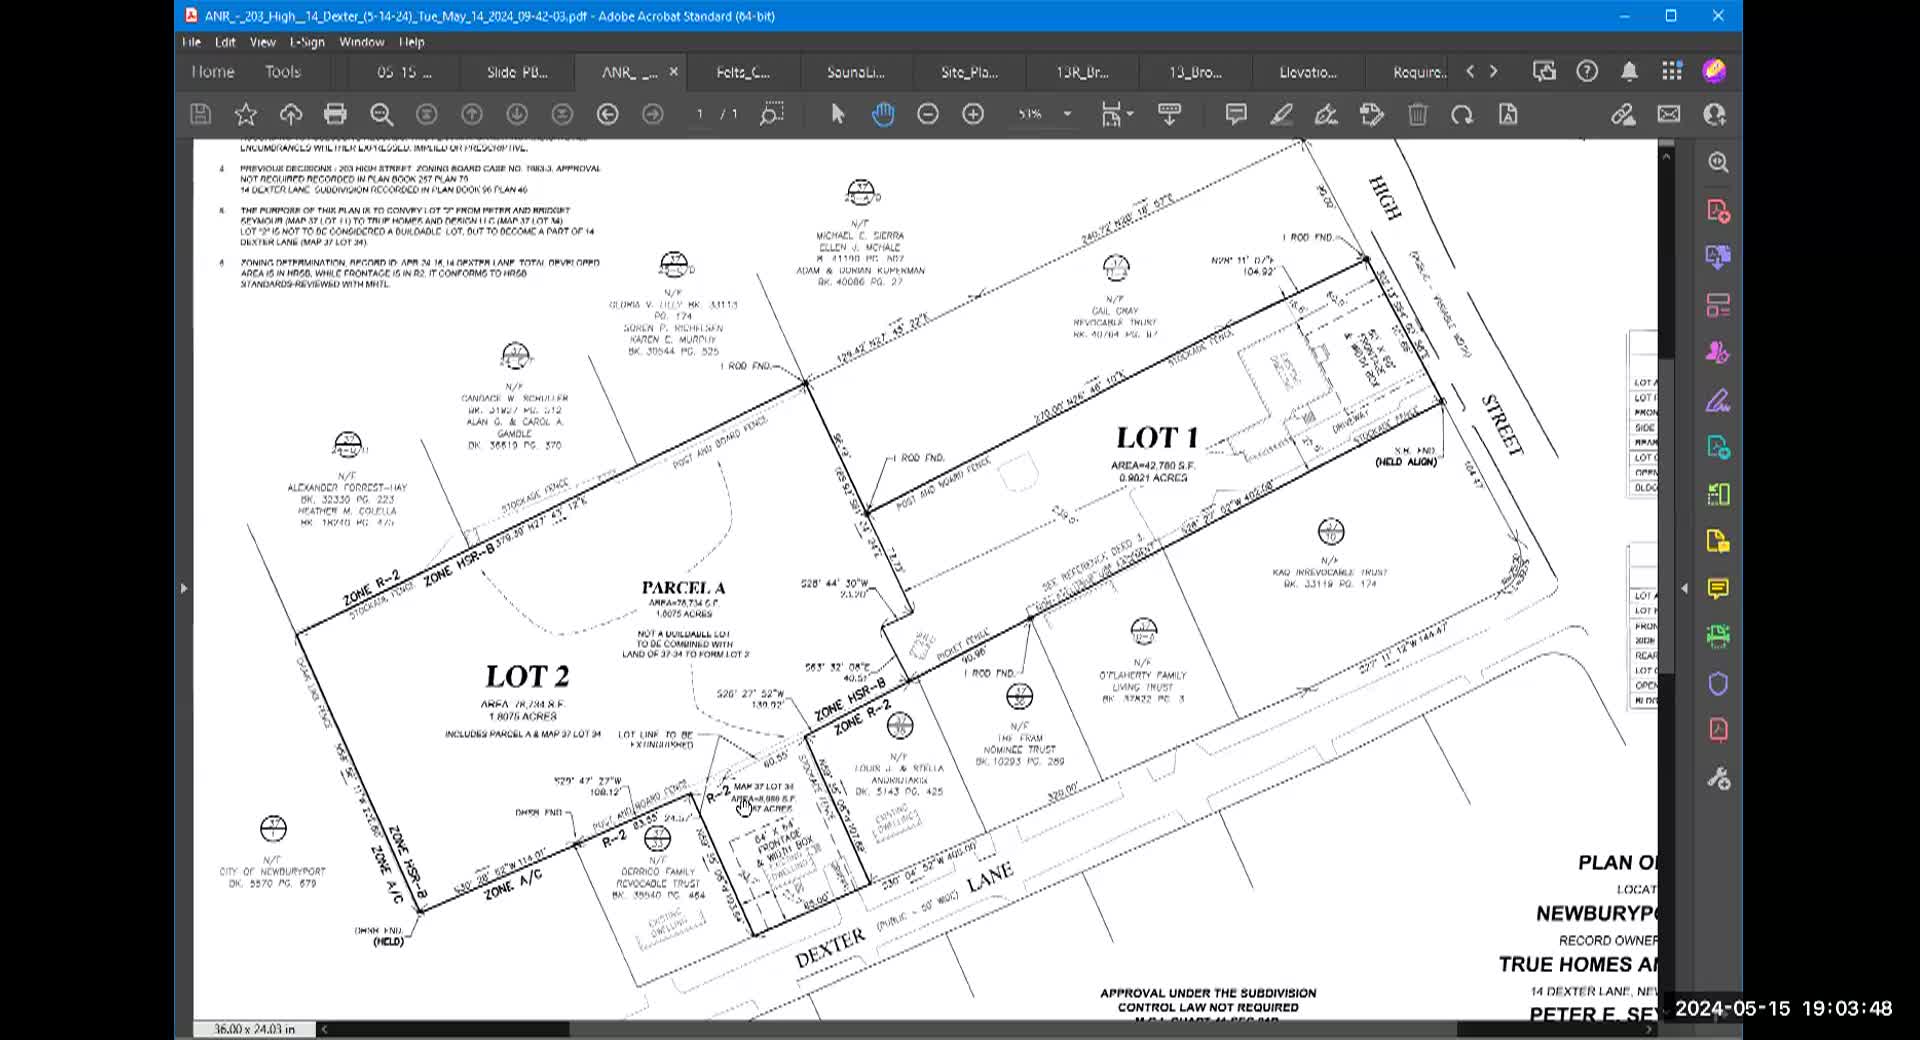Expand the left navigation pane arrow
This screenshot has width=1920, height=1040.
click(x=184, y=588)
